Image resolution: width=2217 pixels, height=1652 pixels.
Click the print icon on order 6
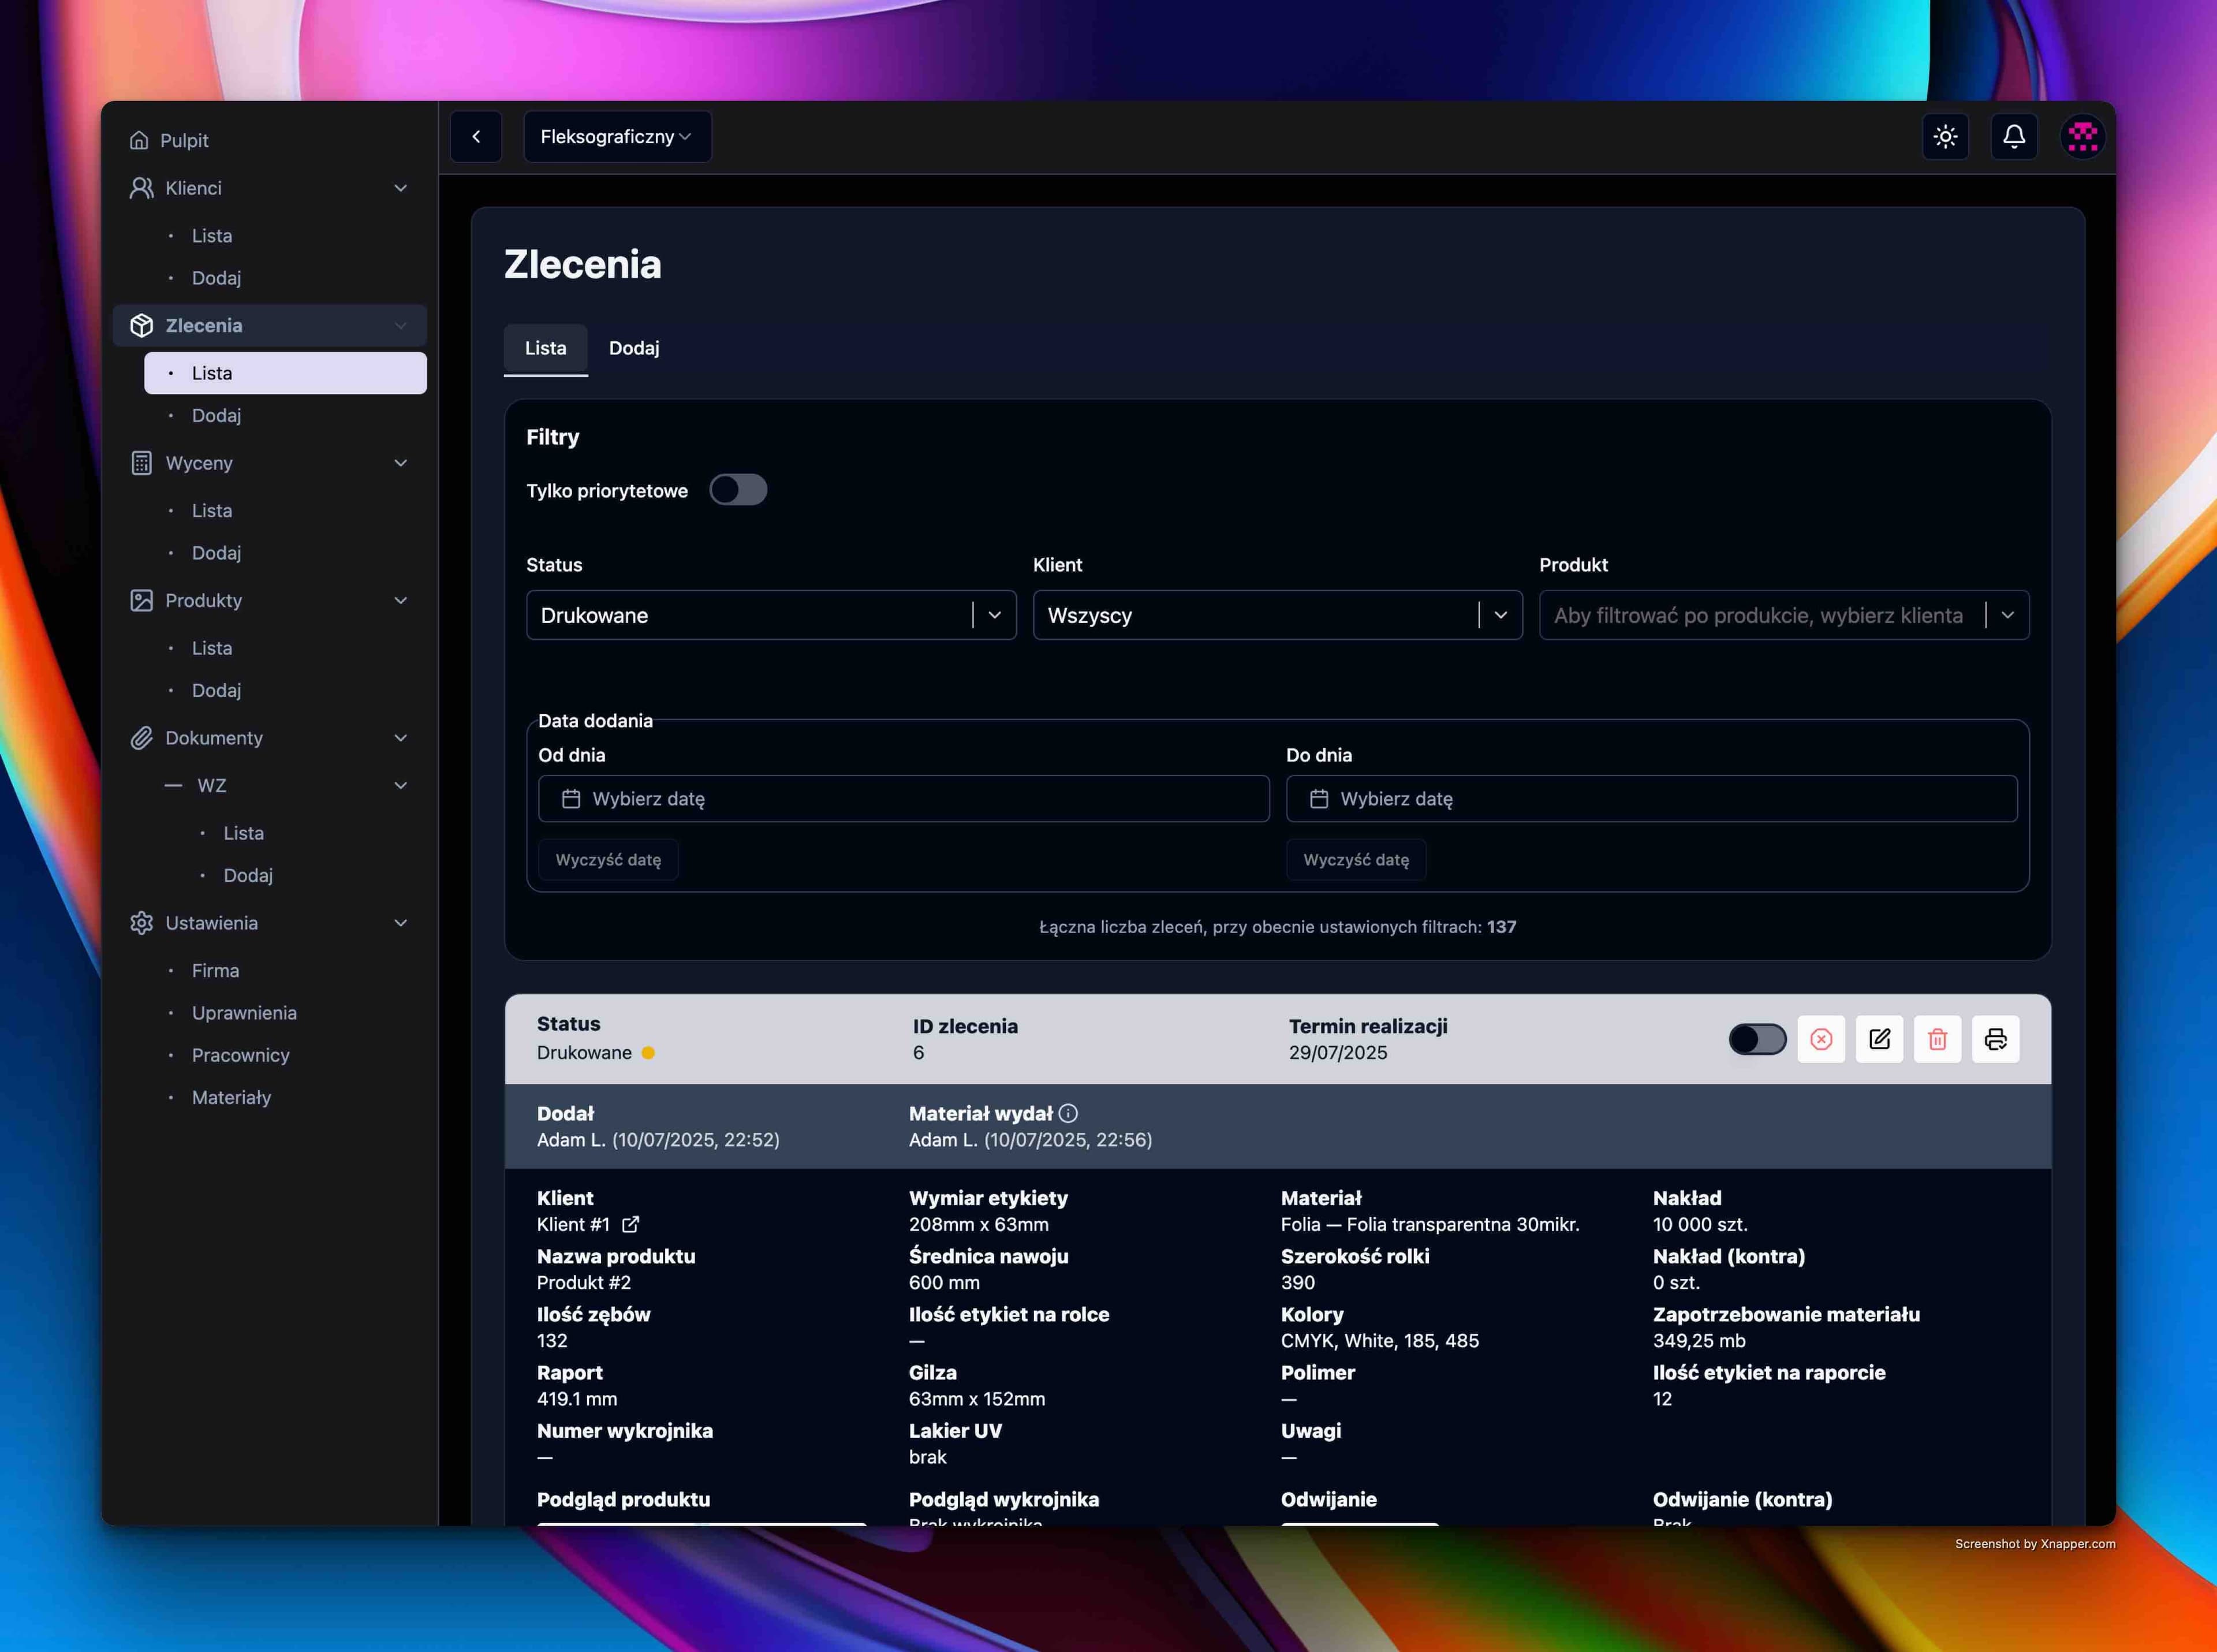click(x=1995, y=1039)
